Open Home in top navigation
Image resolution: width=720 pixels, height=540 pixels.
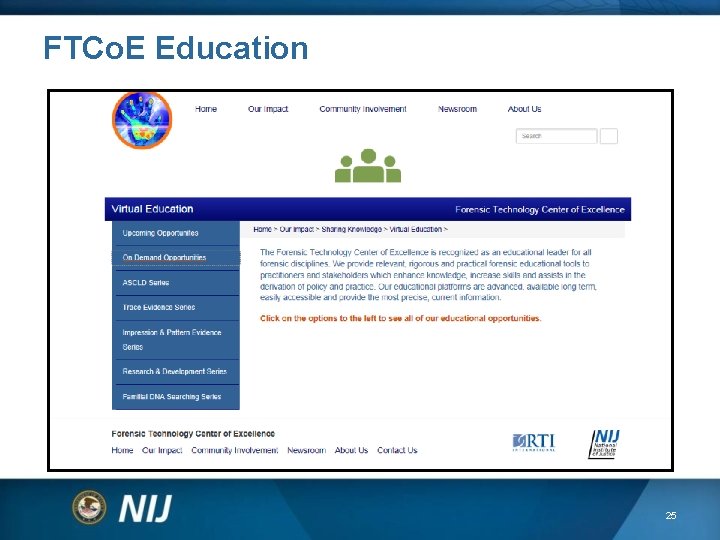(206, 109)
